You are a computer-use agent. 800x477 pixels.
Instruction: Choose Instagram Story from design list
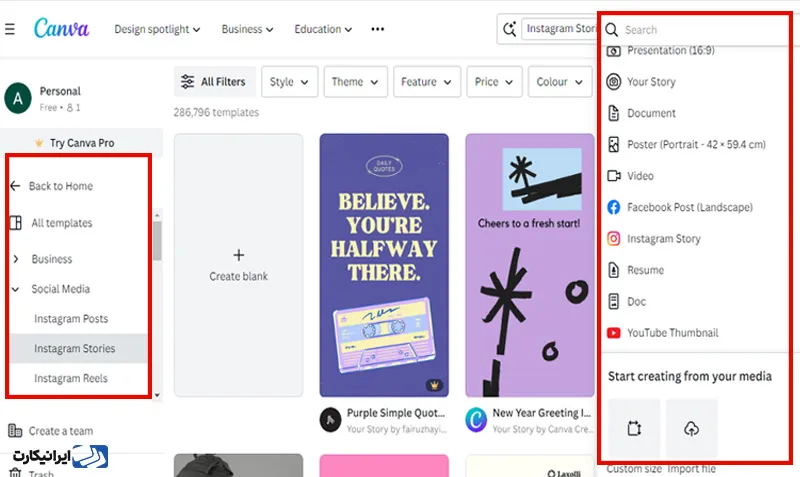[x=664, y=239]
